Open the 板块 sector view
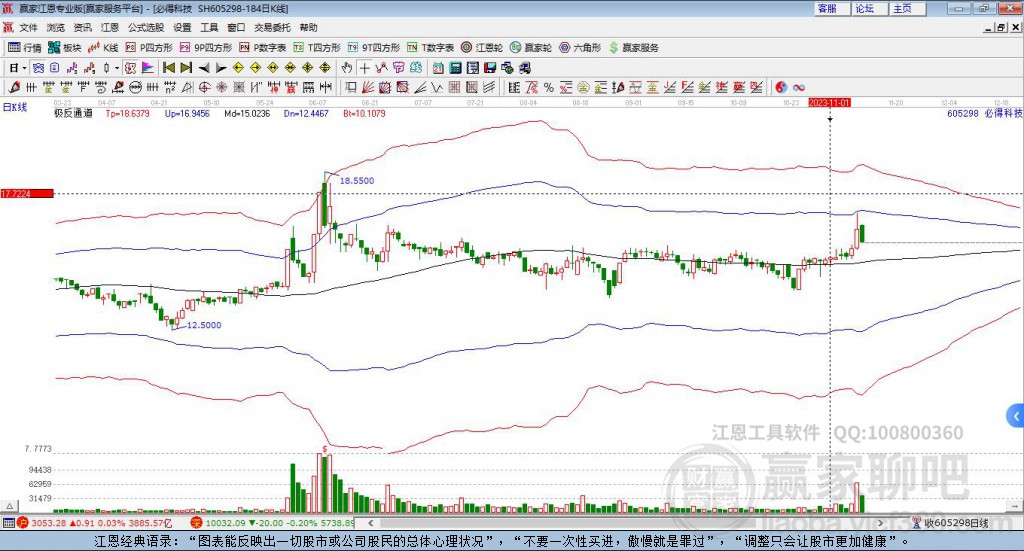Screen dimensions: 1024x551 pos(64,48)
